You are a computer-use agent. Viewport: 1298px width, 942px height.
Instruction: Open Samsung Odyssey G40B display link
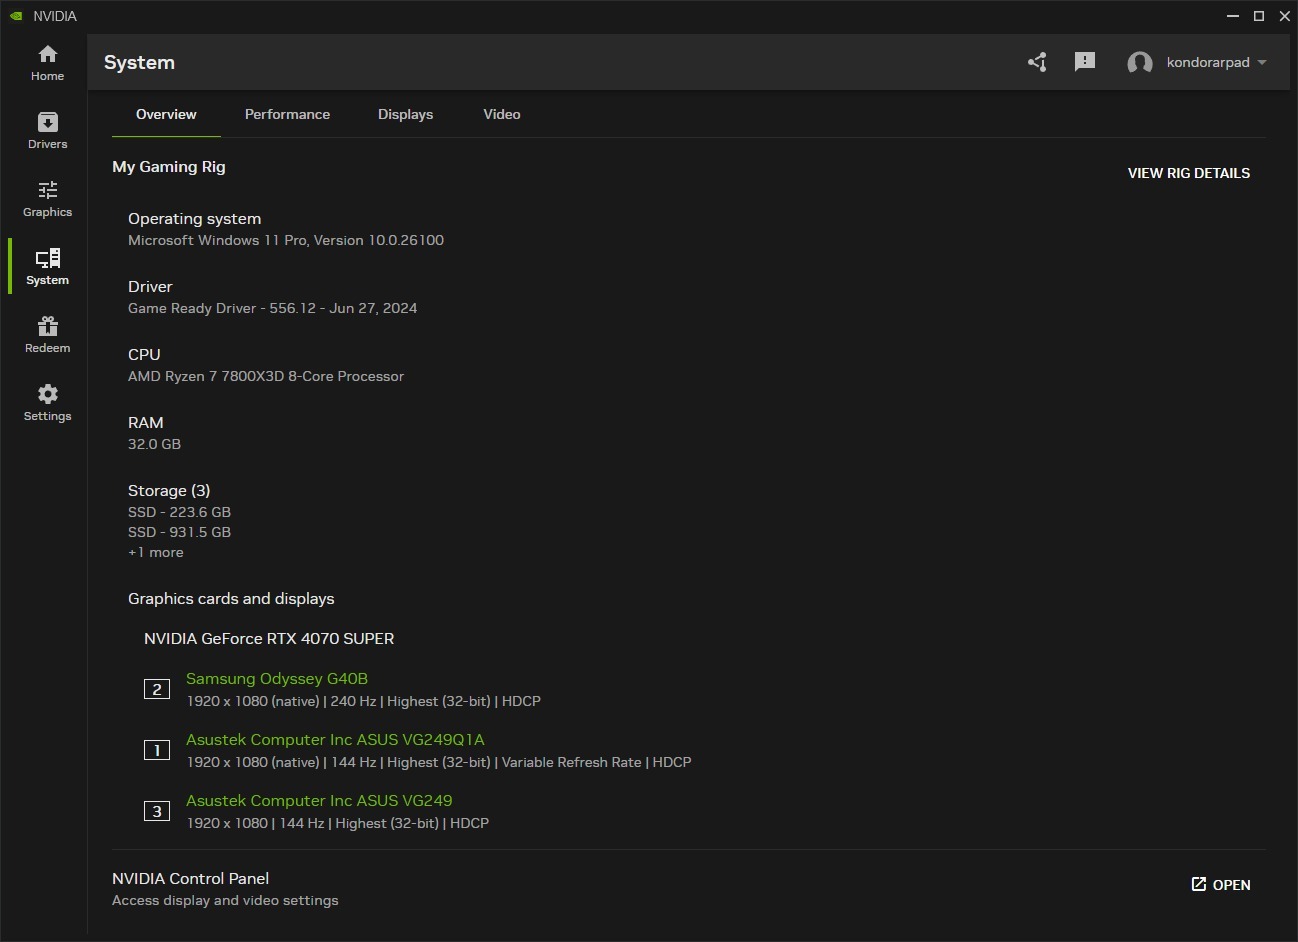[x=277, y=679]
